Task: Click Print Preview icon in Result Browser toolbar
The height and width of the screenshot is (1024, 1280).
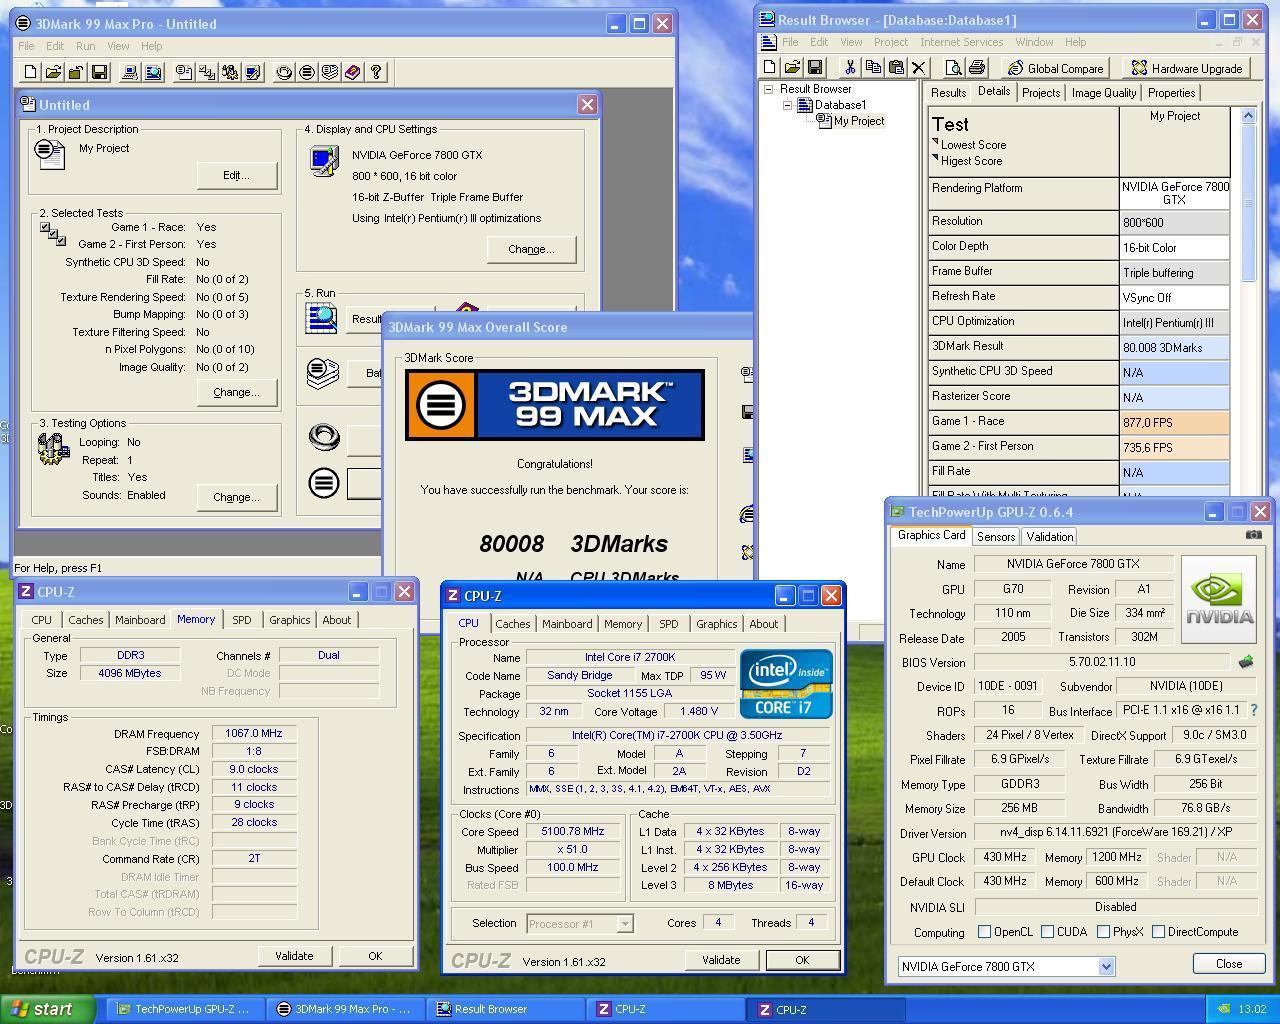Action: coord(953,68)
